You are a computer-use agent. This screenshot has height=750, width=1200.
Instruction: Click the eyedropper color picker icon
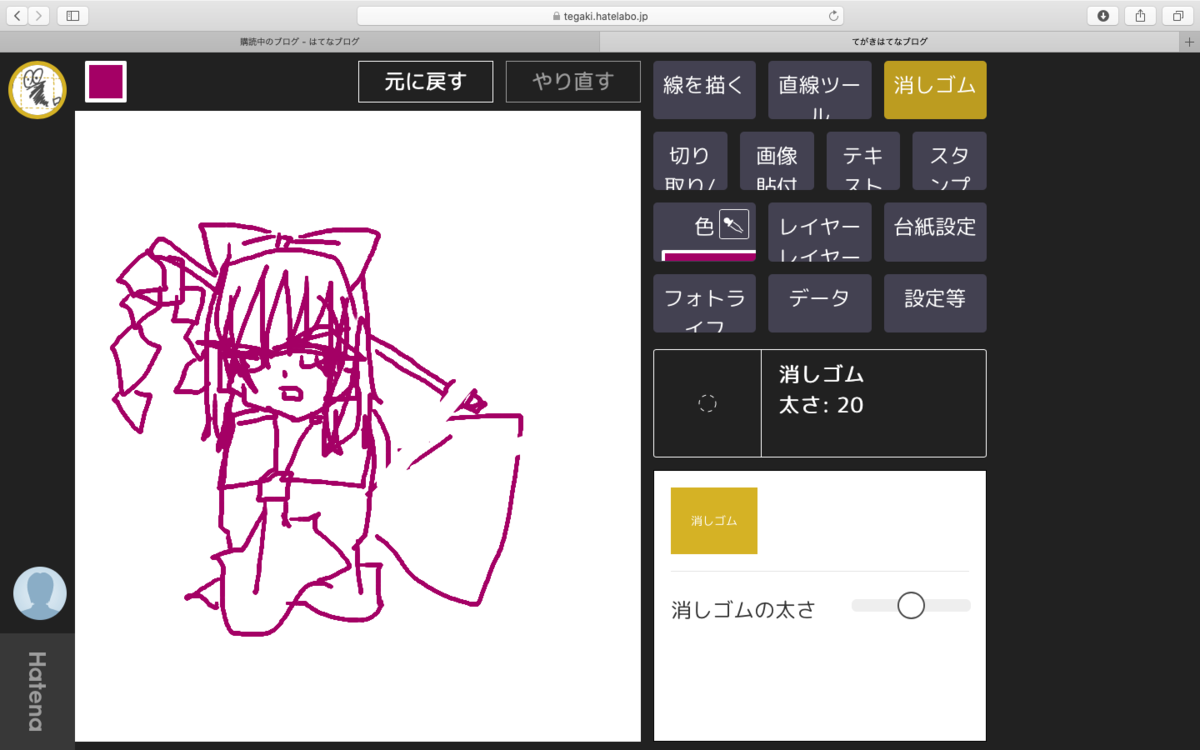click(734, 225)
